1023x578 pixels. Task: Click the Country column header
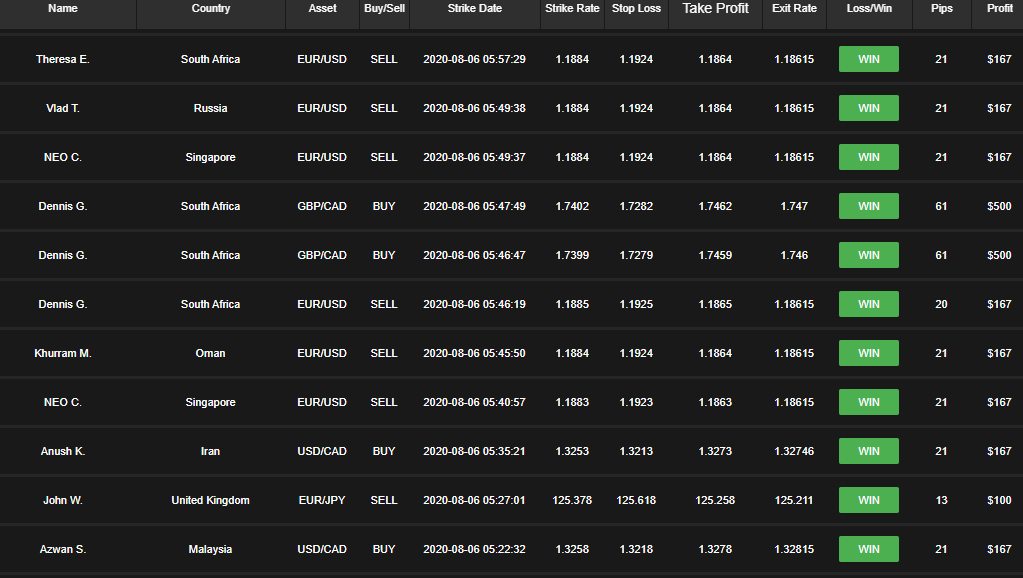(211, 8)
